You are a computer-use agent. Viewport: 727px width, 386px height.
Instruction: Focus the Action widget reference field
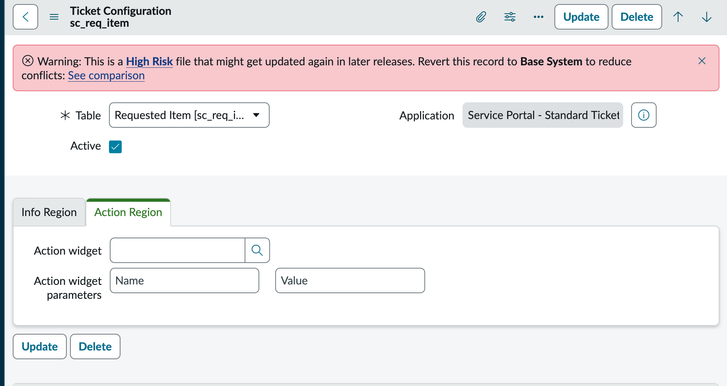[x=178, y=250]
